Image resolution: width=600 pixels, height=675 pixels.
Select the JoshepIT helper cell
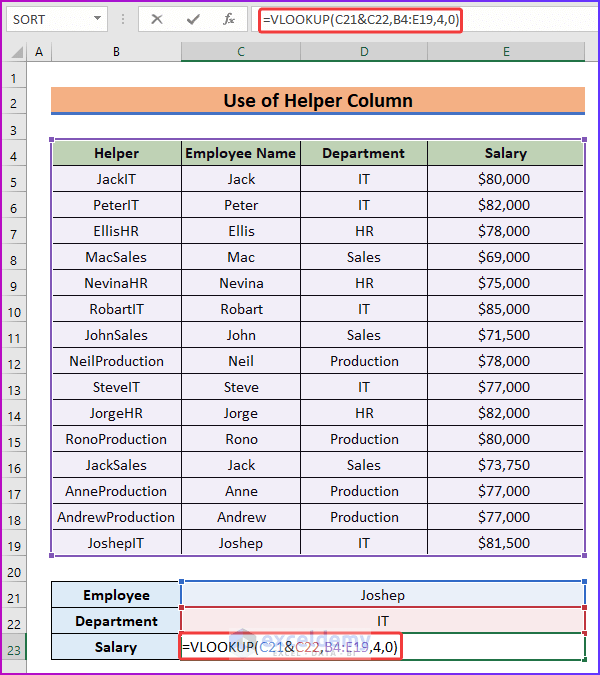pyautogui.click(x=117, y=543)
